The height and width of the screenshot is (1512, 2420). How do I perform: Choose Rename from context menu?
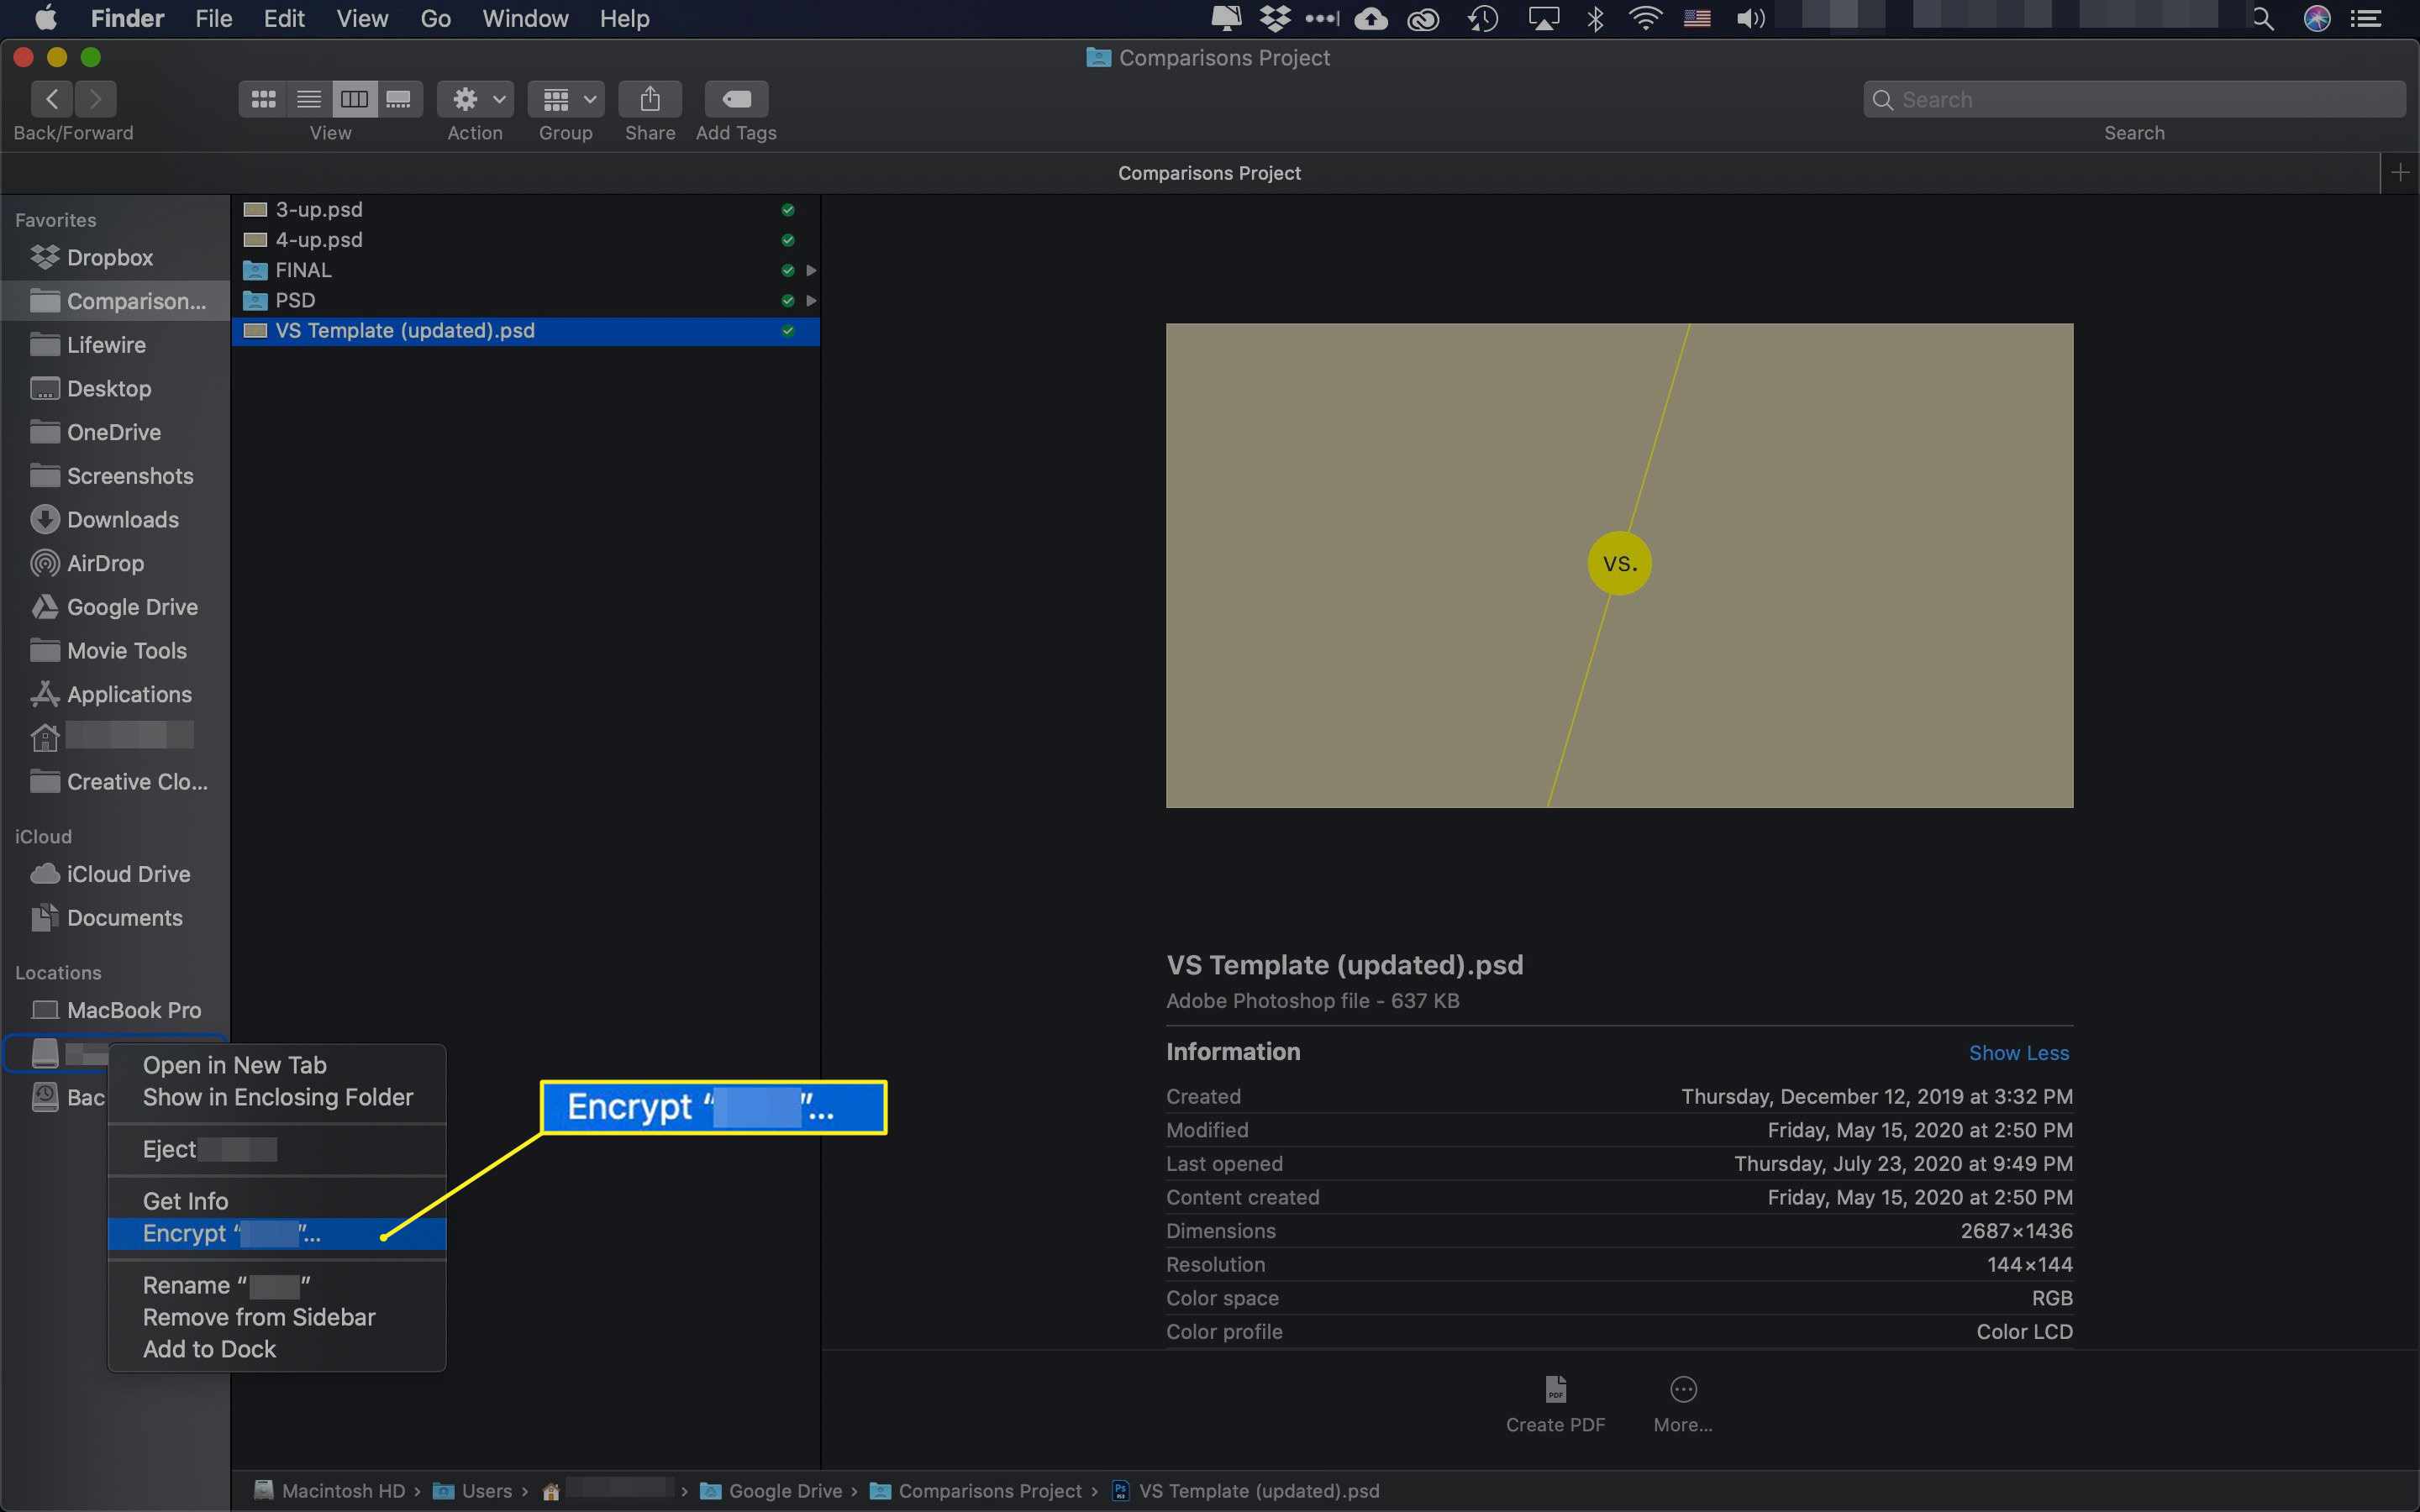coord(276,1285)
